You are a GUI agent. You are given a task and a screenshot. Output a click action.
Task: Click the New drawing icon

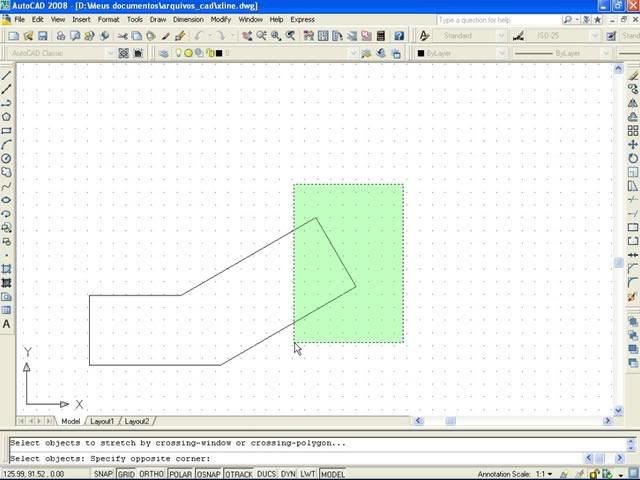[x=14, y=36]
